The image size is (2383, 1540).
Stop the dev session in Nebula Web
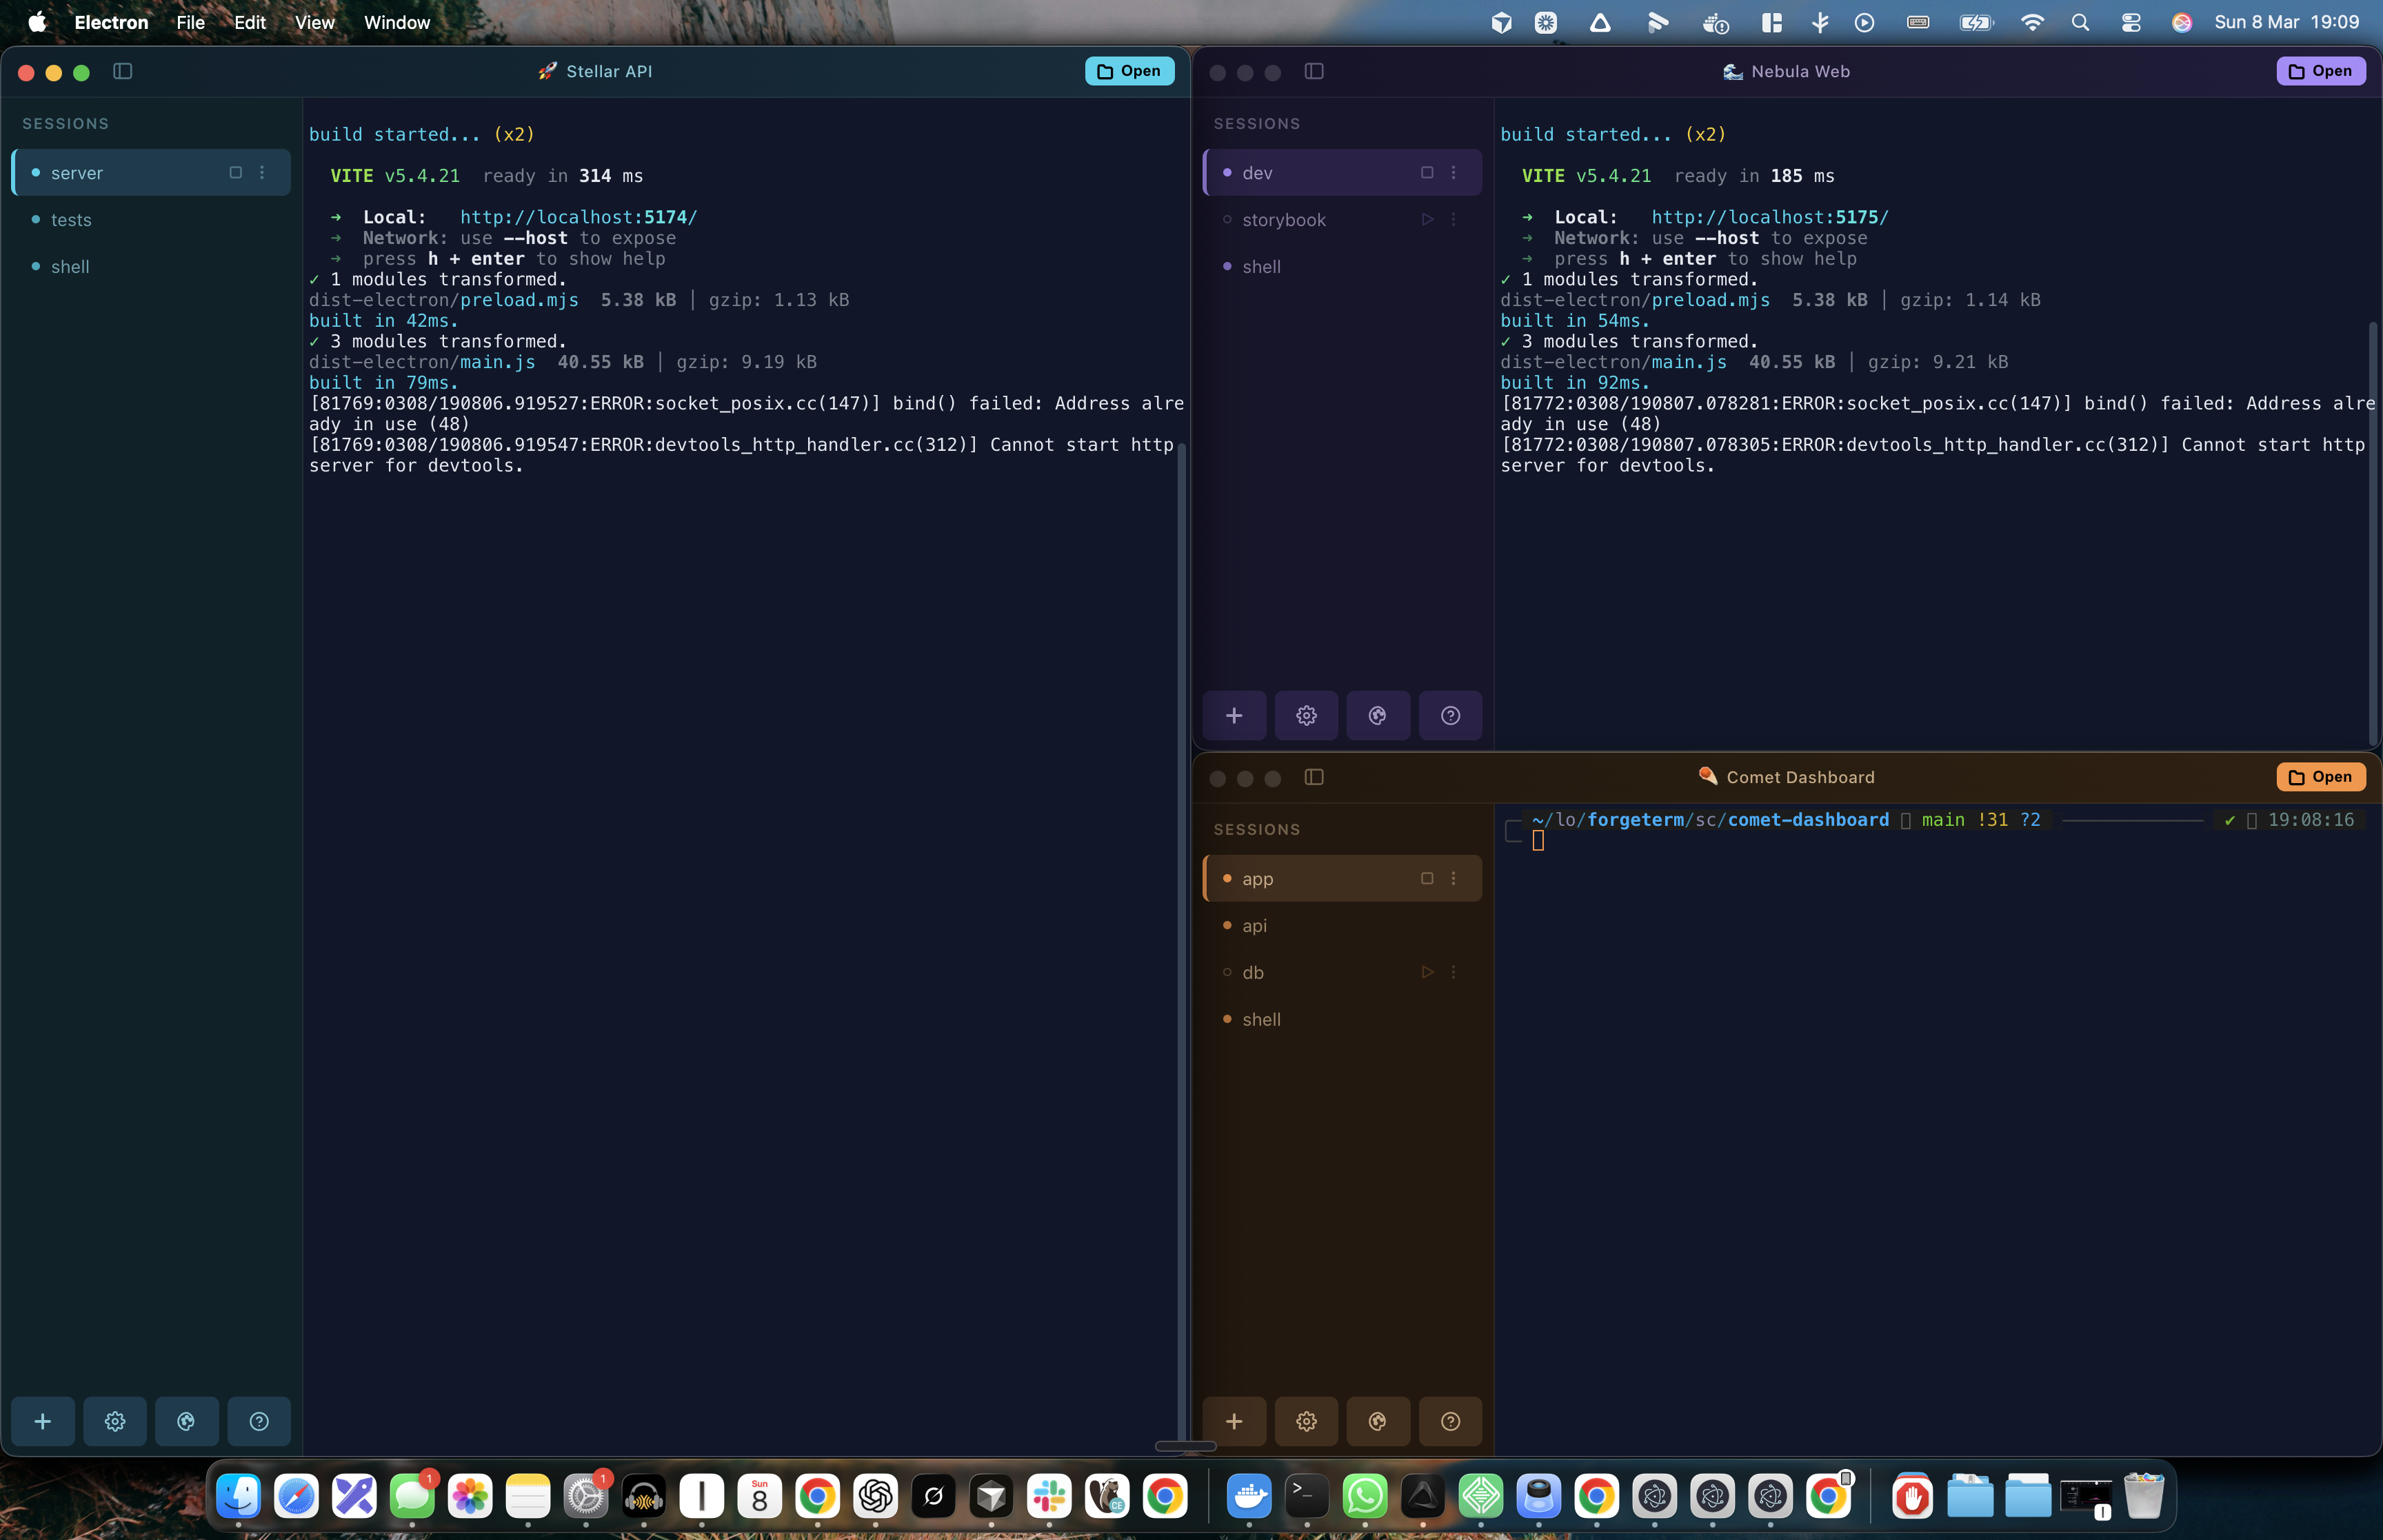[x=1427, y=172]
